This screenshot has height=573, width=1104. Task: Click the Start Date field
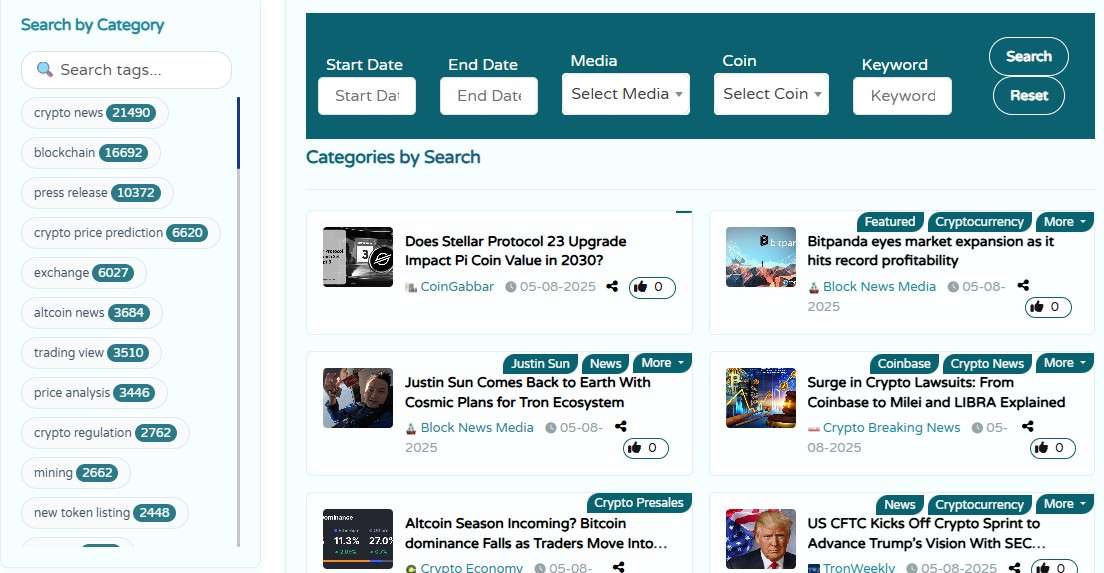coord(367,96)
